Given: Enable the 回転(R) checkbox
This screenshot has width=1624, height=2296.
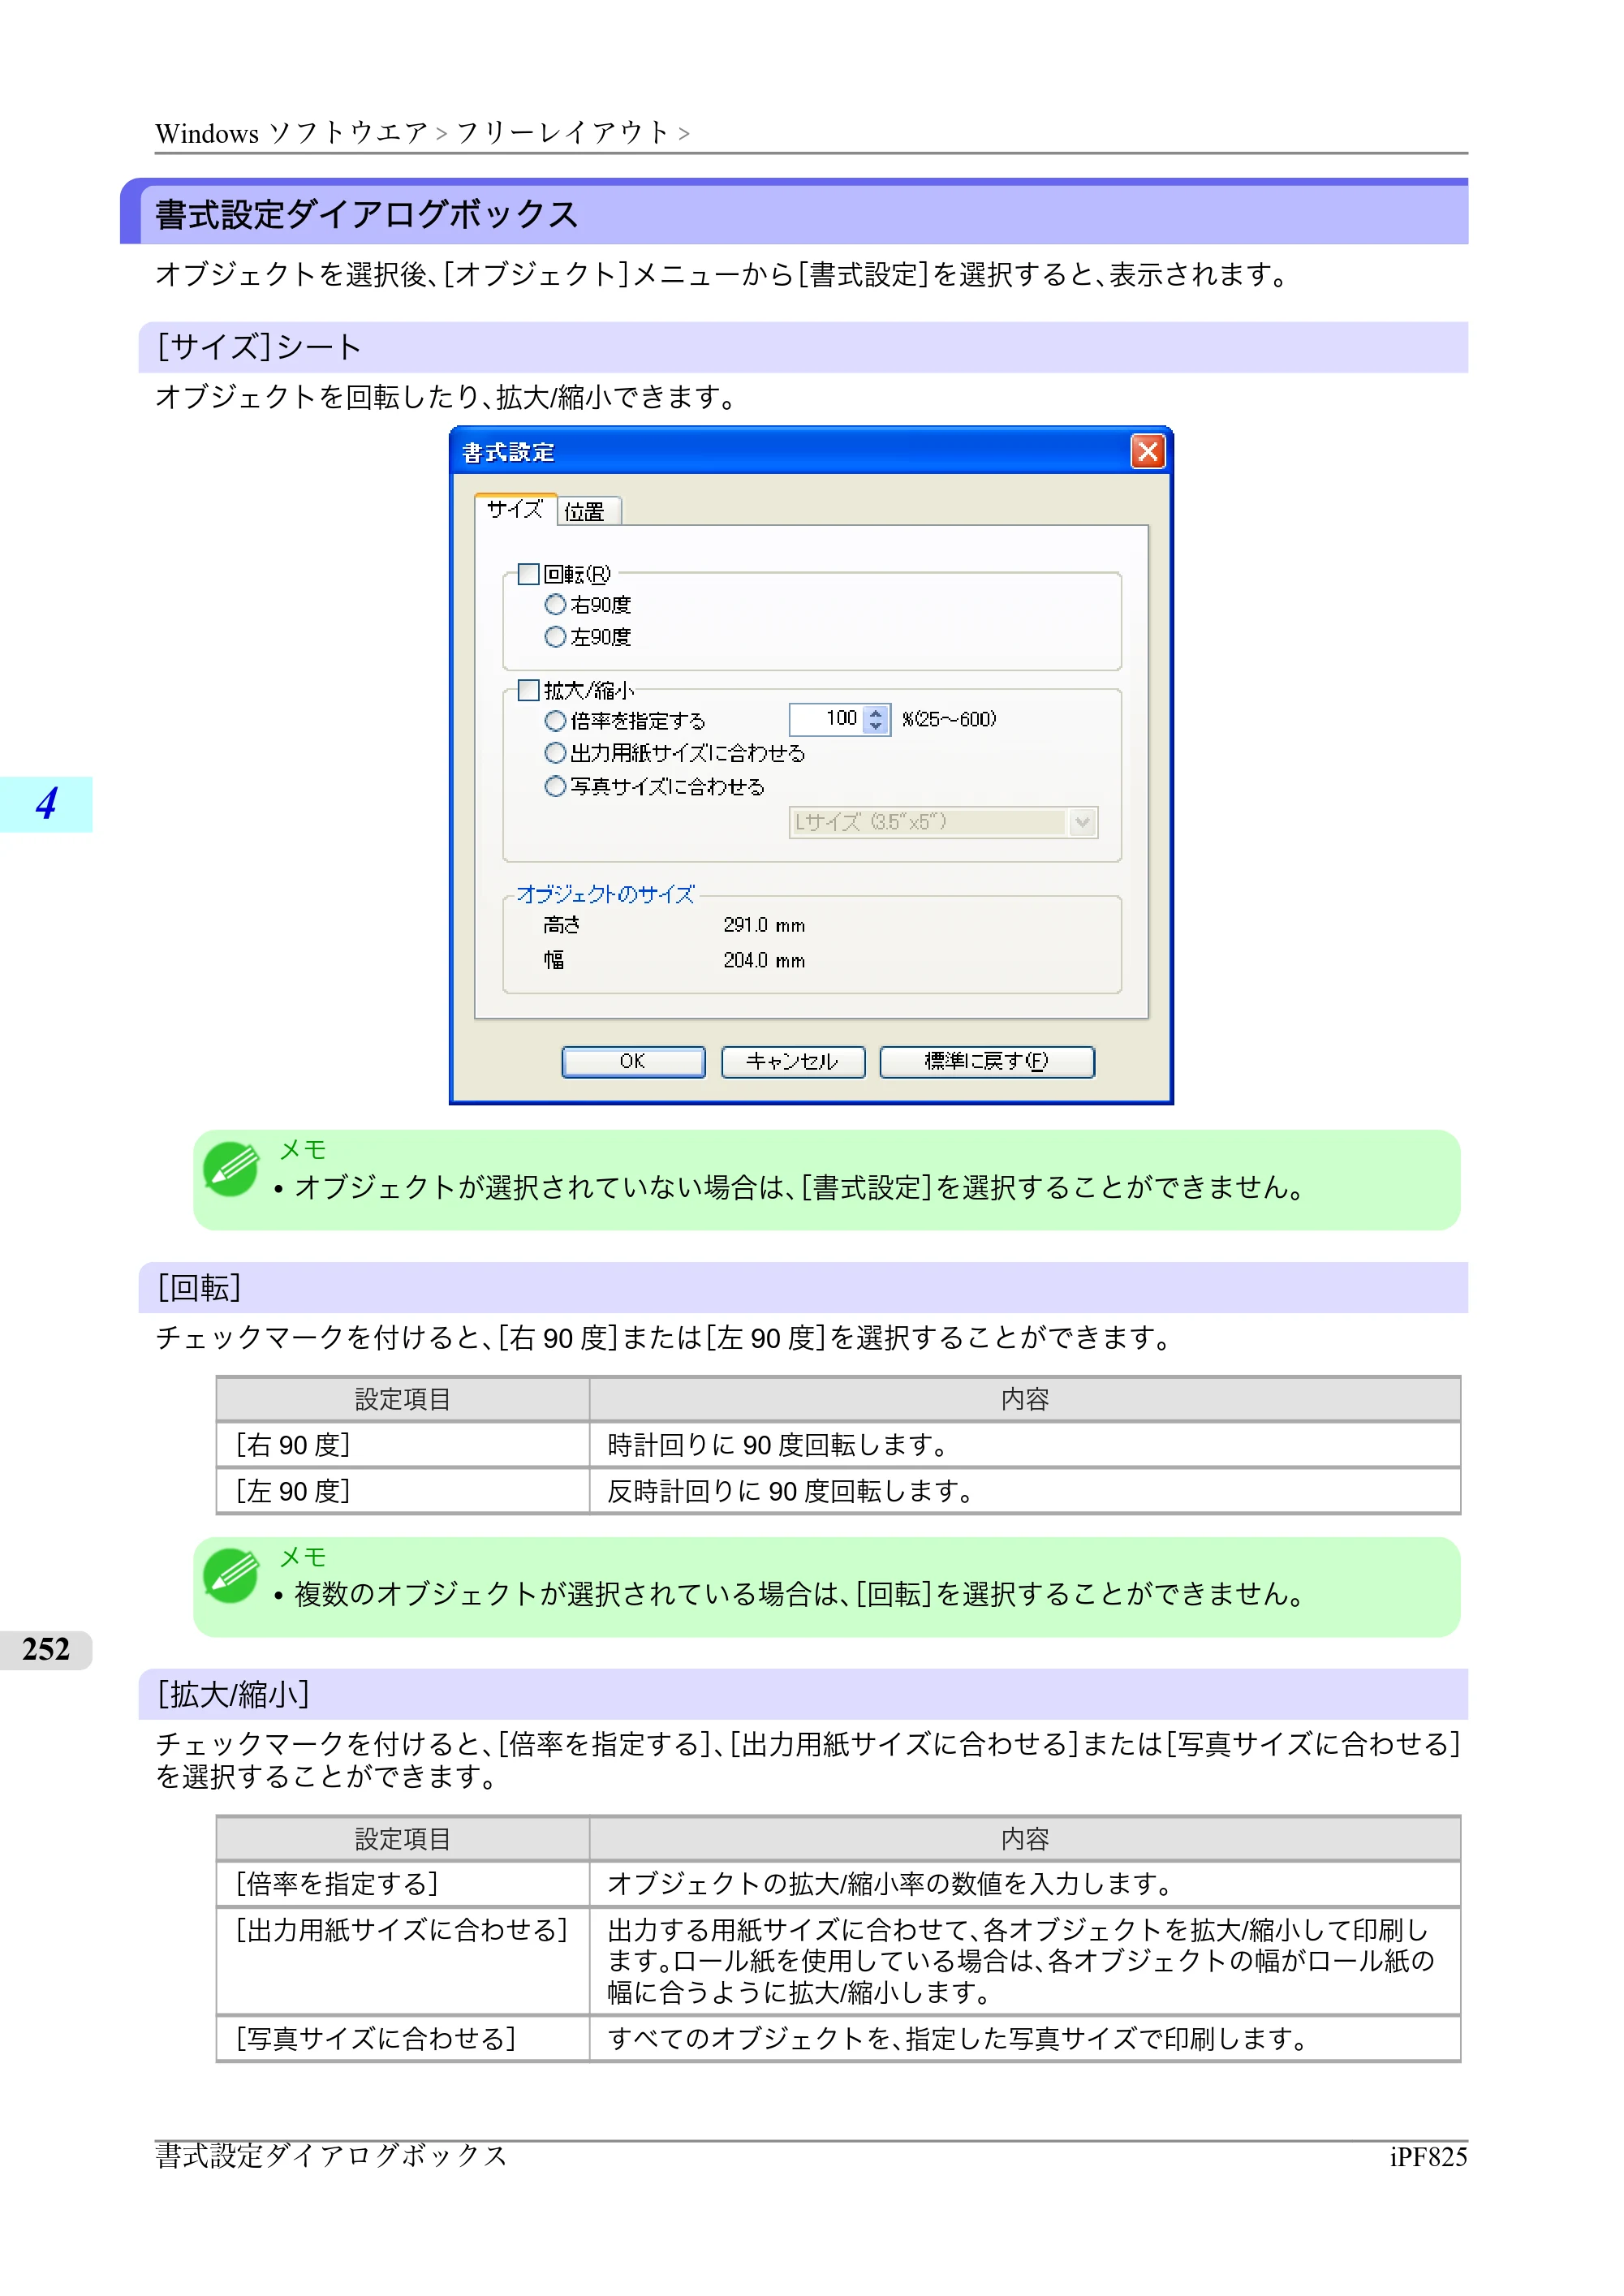Looking at the screenshot, I should pyautogui.click(x=529, y=574).
